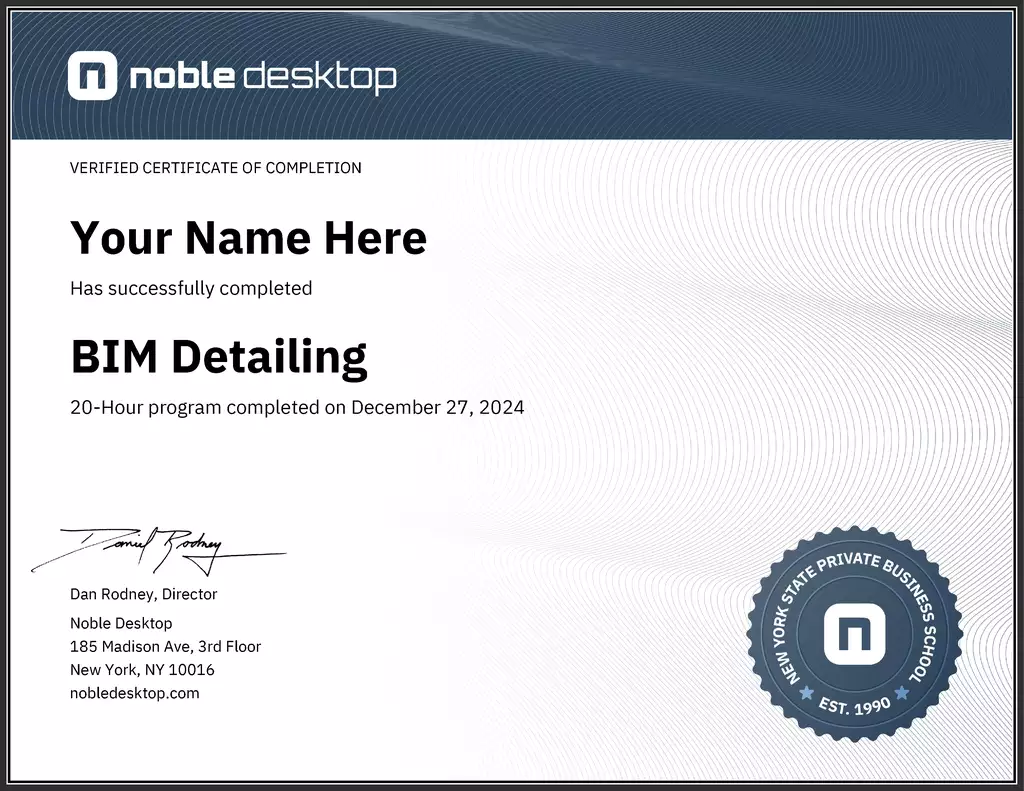
Task: Click the 'Has successfully completed' line
Action: (x=191, y=288)
